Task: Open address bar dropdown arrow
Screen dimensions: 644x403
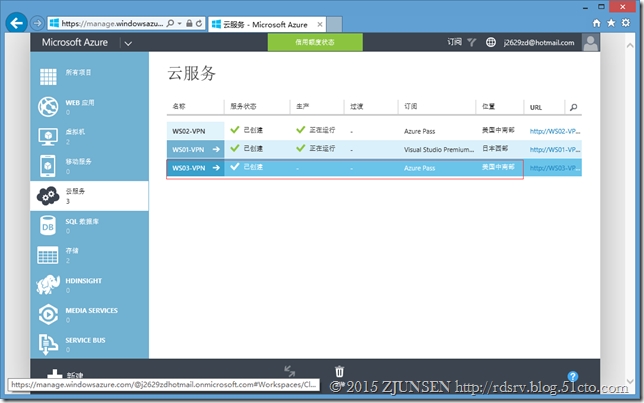Action: click(x=179, y=24)
